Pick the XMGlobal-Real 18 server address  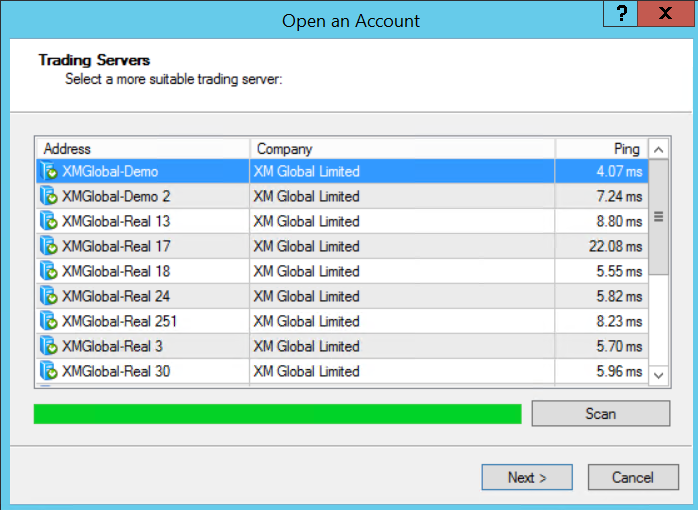(116, 271)
